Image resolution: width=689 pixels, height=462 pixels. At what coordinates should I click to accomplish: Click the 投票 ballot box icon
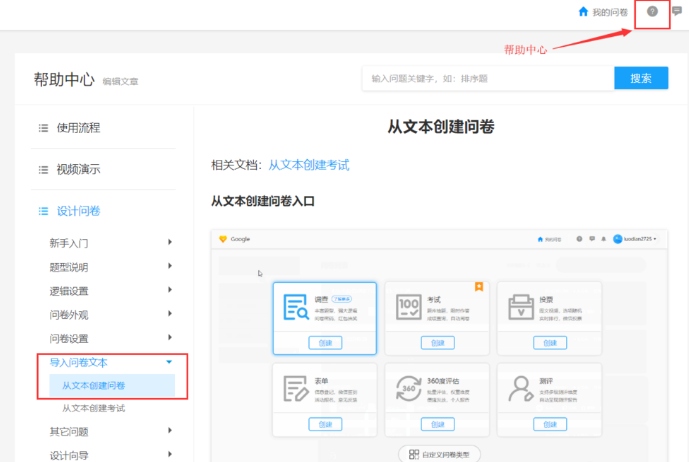pyautogui.click(x=521, y=307)
